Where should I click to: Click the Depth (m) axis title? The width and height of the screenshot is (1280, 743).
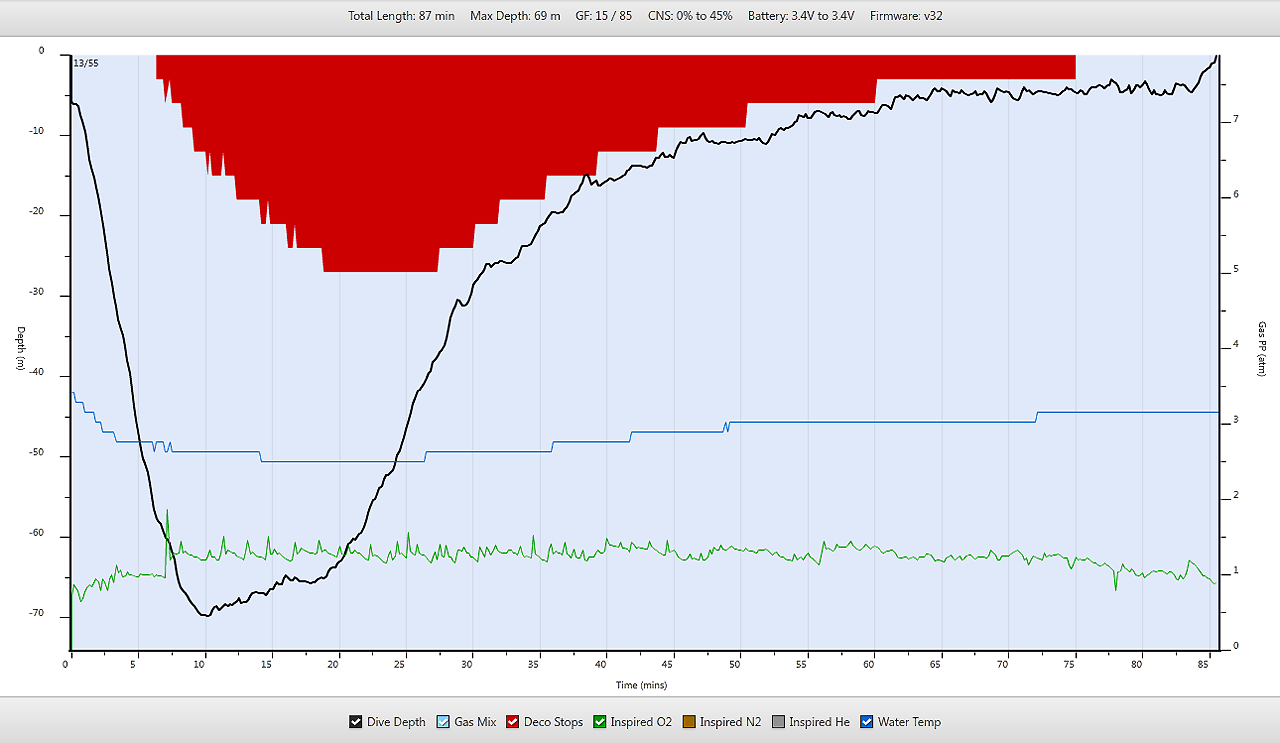[x=18, y=349]
